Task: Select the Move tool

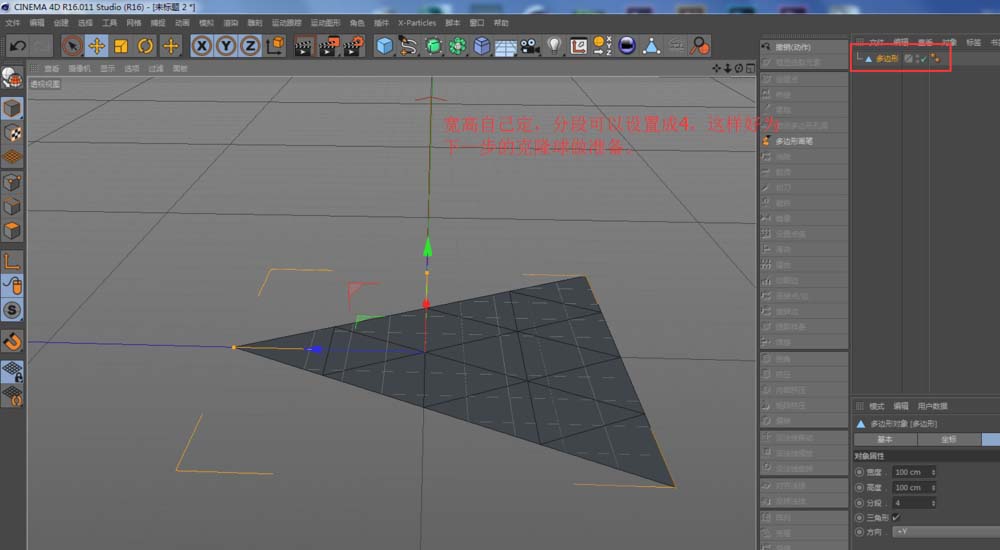Action: (x=97, y=46)
